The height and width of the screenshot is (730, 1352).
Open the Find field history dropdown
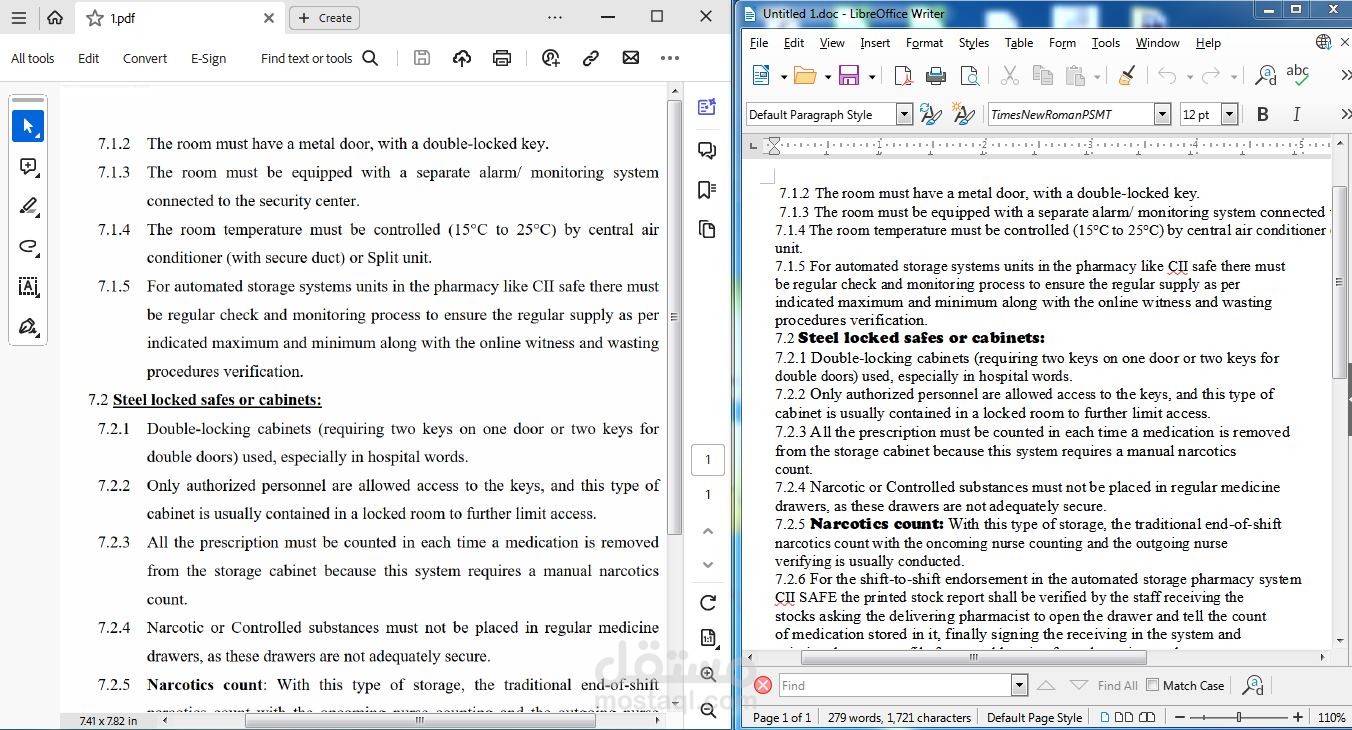pos(1019,686)
